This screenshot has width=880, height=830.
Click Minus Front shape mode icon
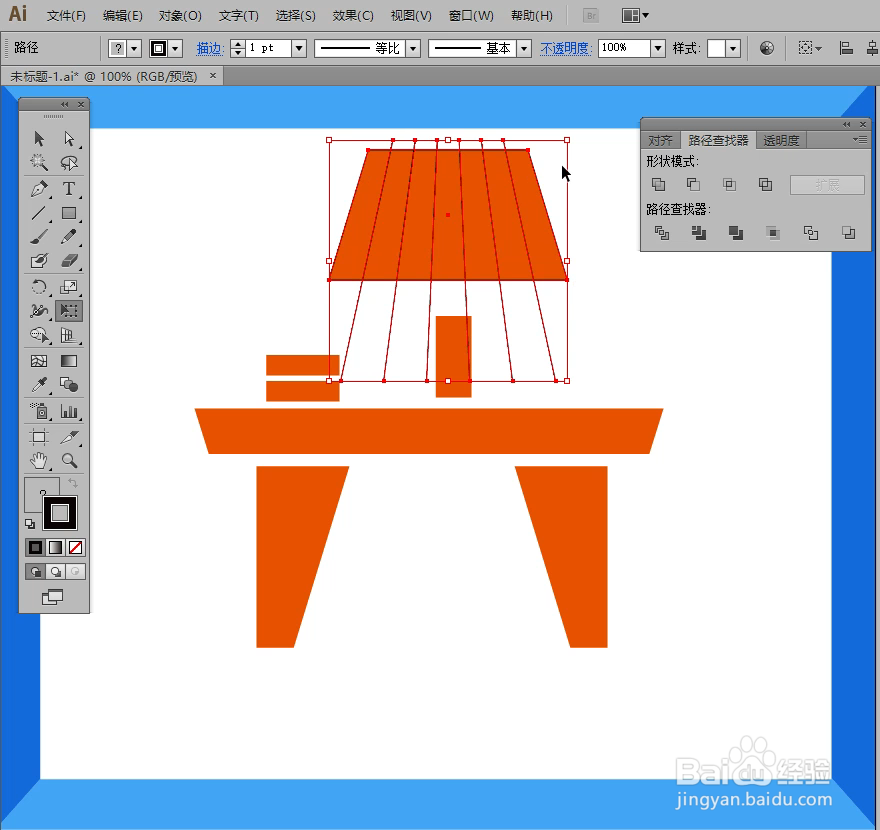(x=694, y=184)
